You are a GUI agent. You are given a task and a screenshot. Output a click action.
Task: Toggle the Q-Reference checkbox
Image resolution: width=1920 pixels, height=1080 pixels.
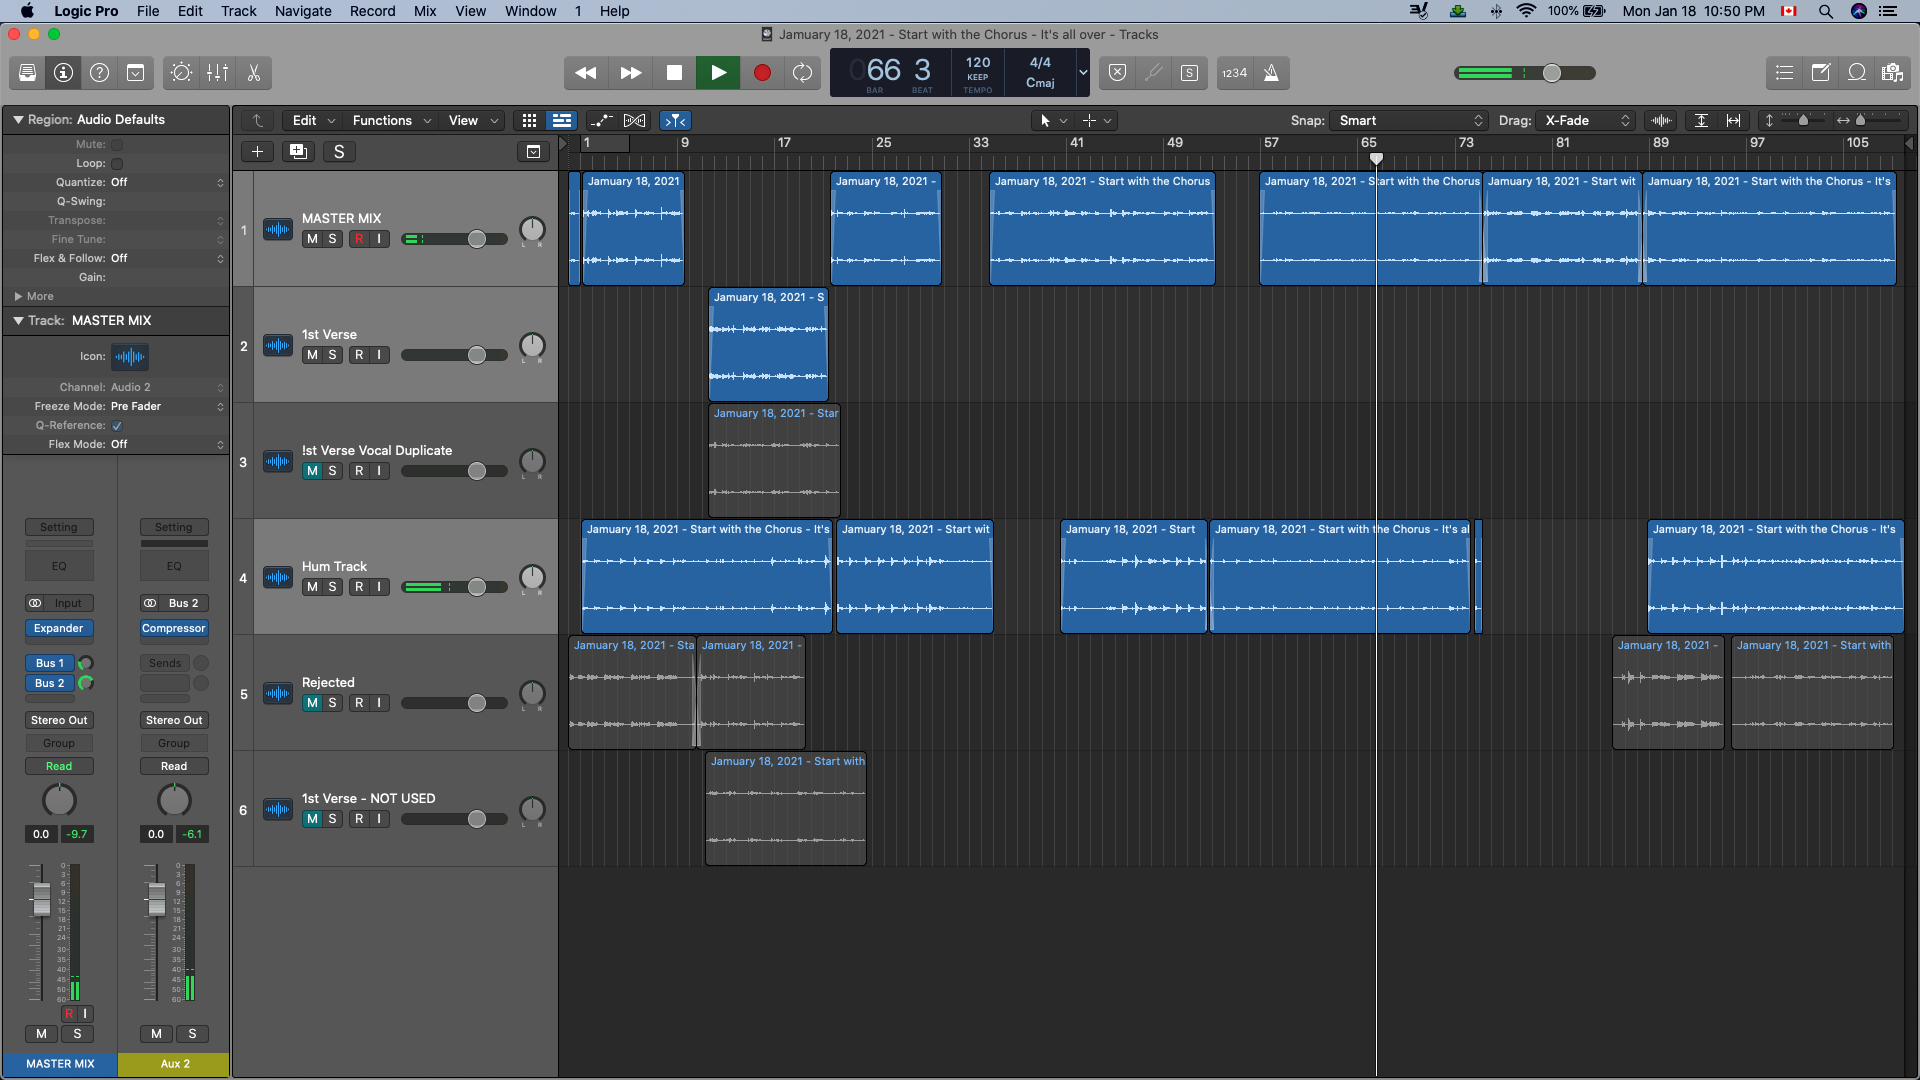pyautogui.click(x=117, y=426)
